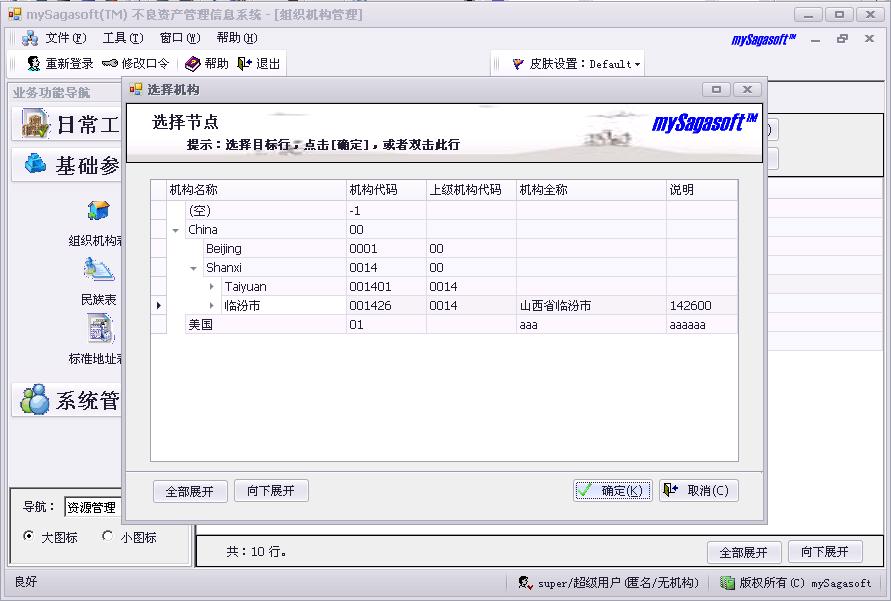Click the exit (退出) toolbar icon
The width and height of the screenshot is (891, 601).
click(x=244, y=64)
